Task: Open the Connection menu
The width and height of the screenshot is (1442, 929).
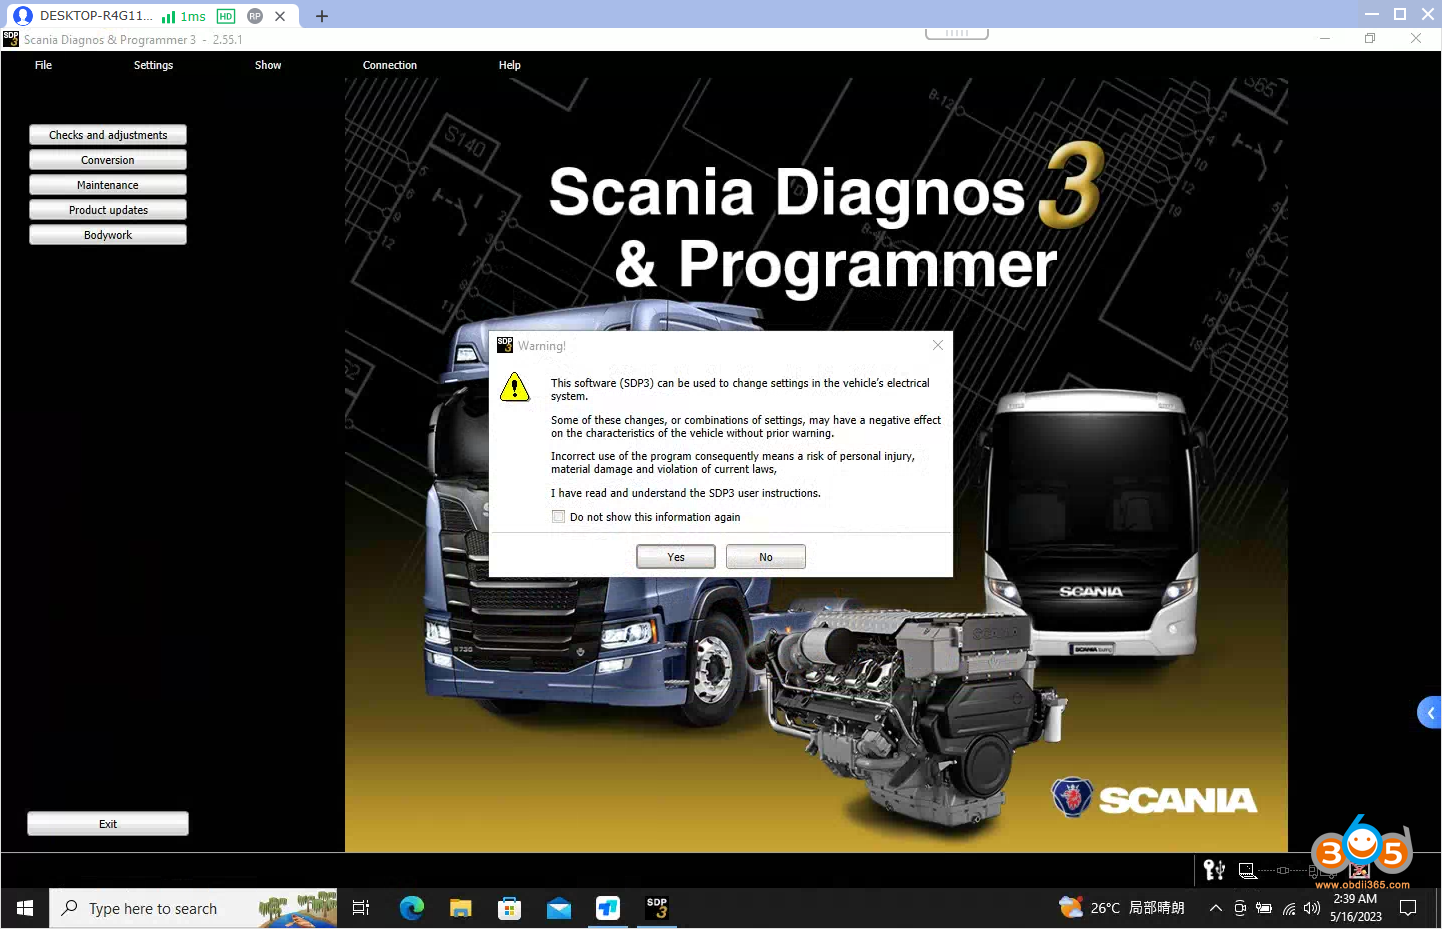Action: point(389,65)
